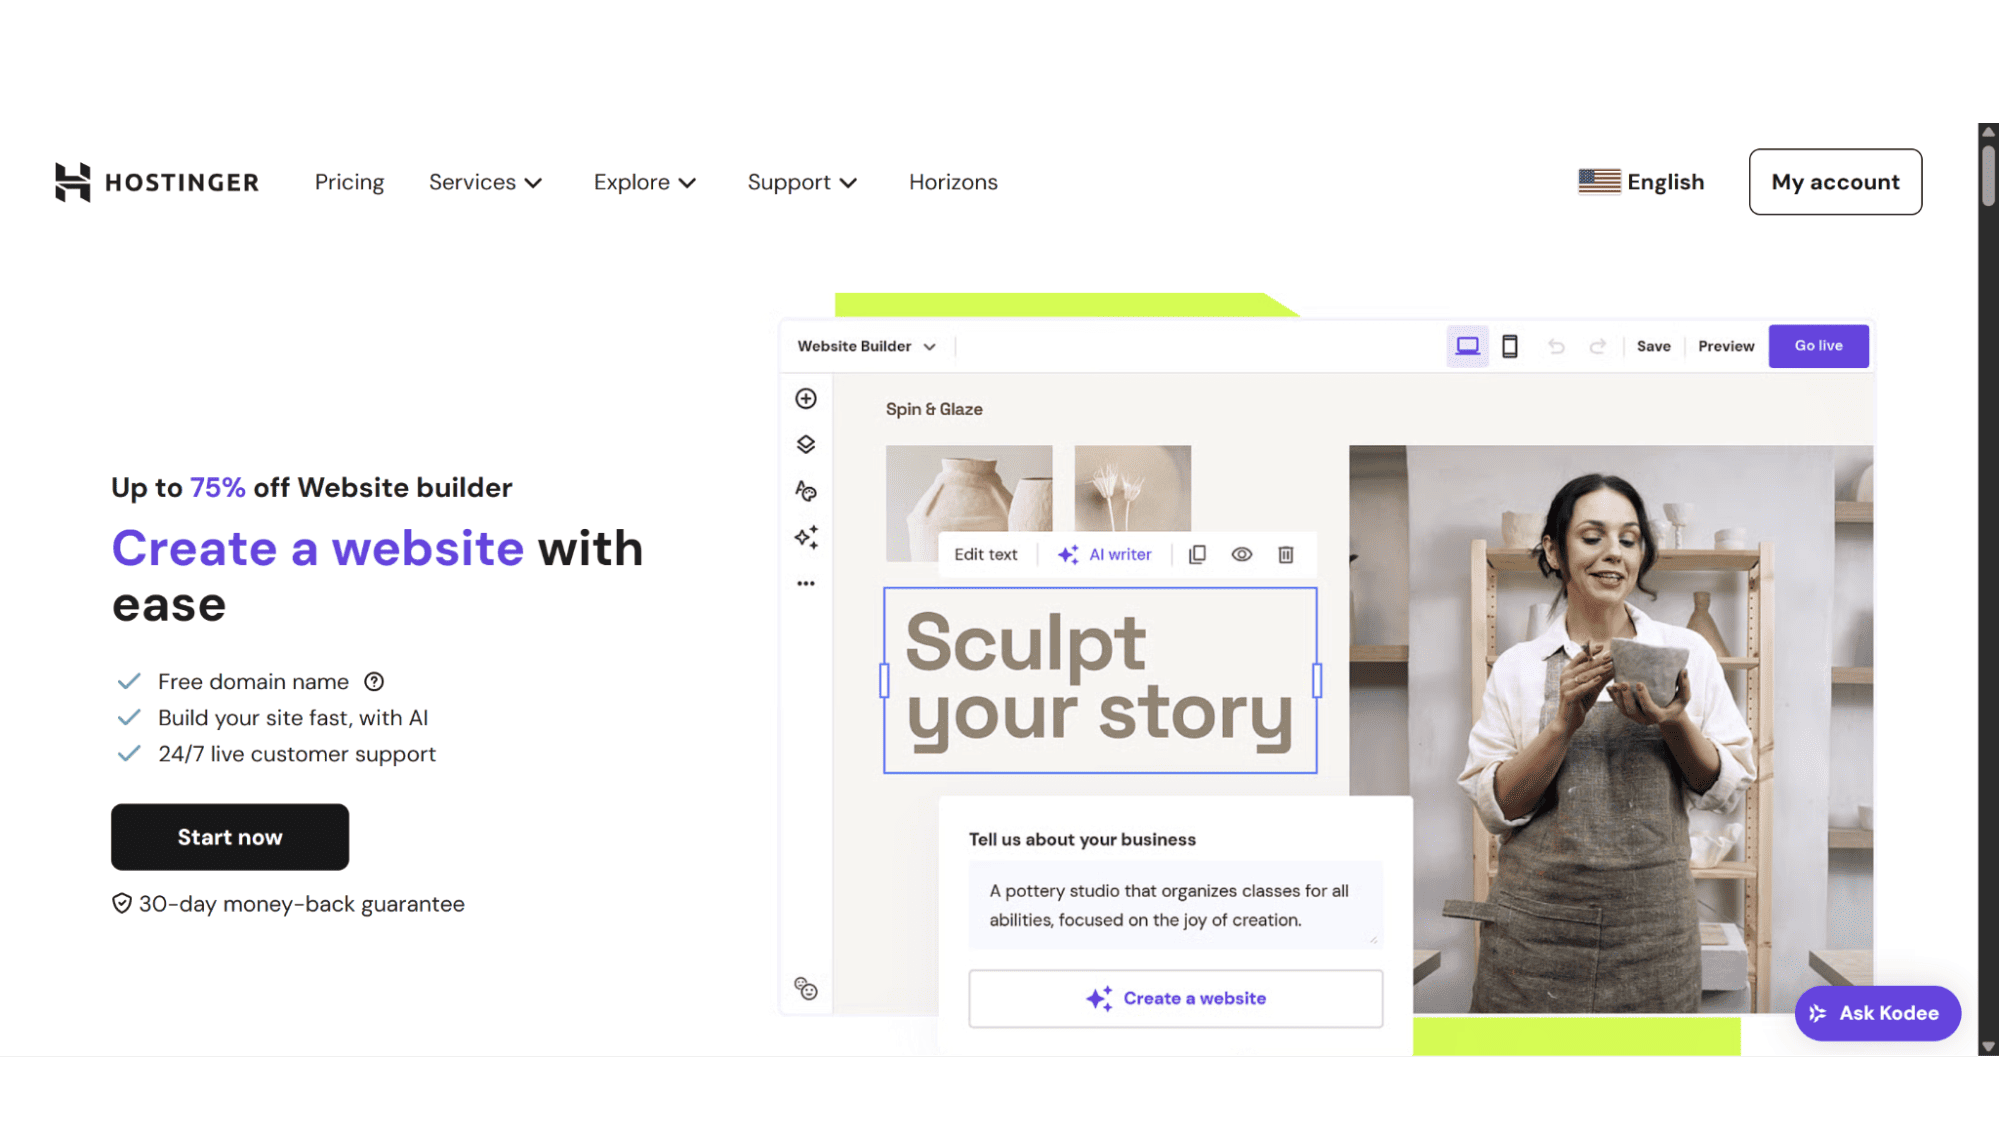Image resolution: width=1999 pixels, height=1125 pixels.
Task: Click the business description text field
Action: [1175, 905]
